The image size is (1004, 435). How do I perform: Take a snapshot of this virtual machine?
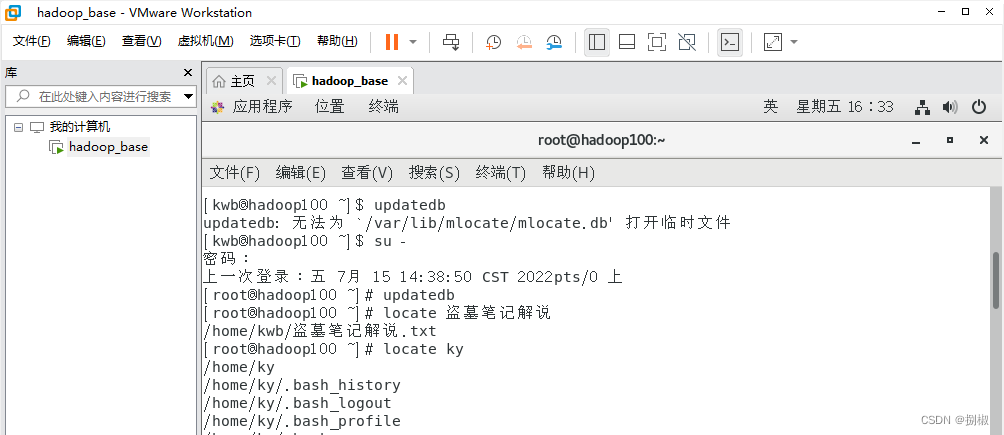tap(494, 42)
